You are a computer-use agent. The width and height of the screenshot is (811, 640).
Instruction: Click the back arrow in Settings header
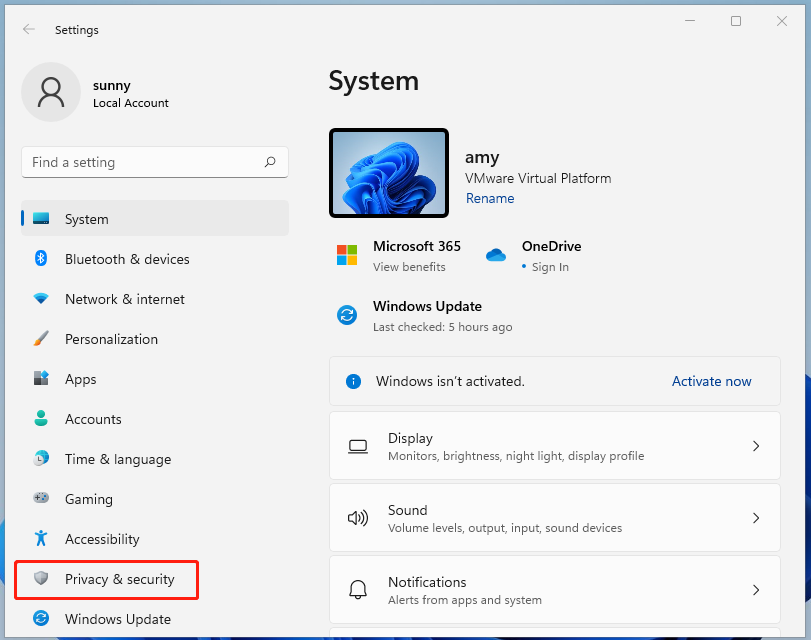(x=29, y=29)
